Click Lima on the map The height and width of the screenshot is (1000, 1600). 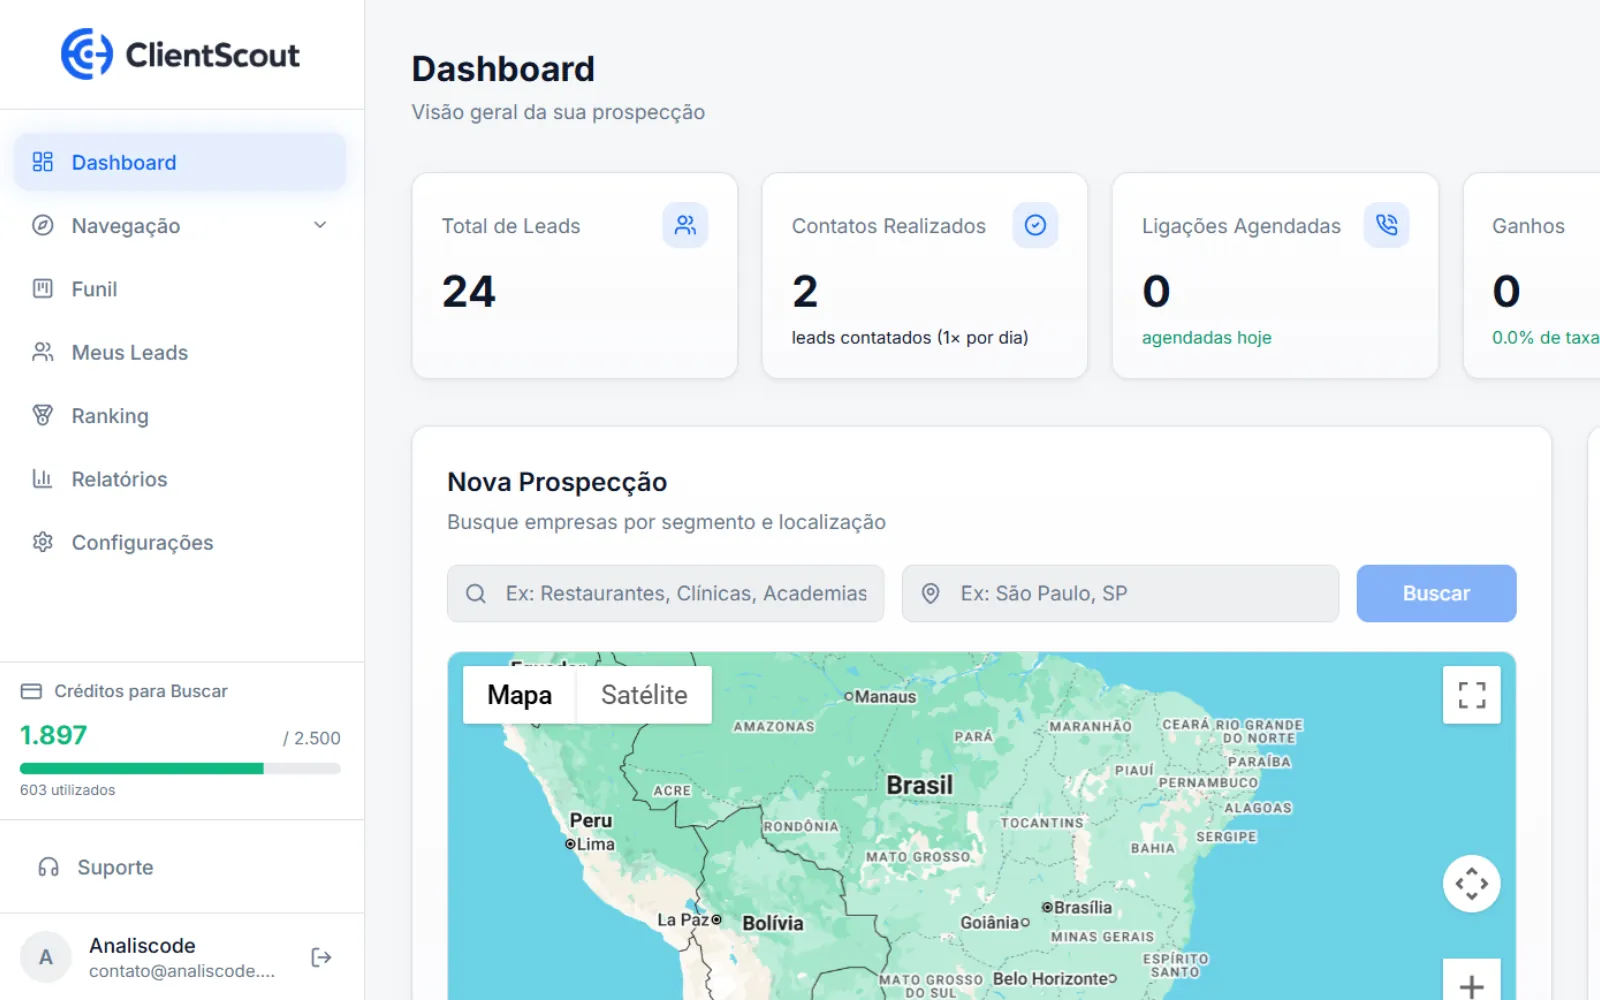[590, 844]
